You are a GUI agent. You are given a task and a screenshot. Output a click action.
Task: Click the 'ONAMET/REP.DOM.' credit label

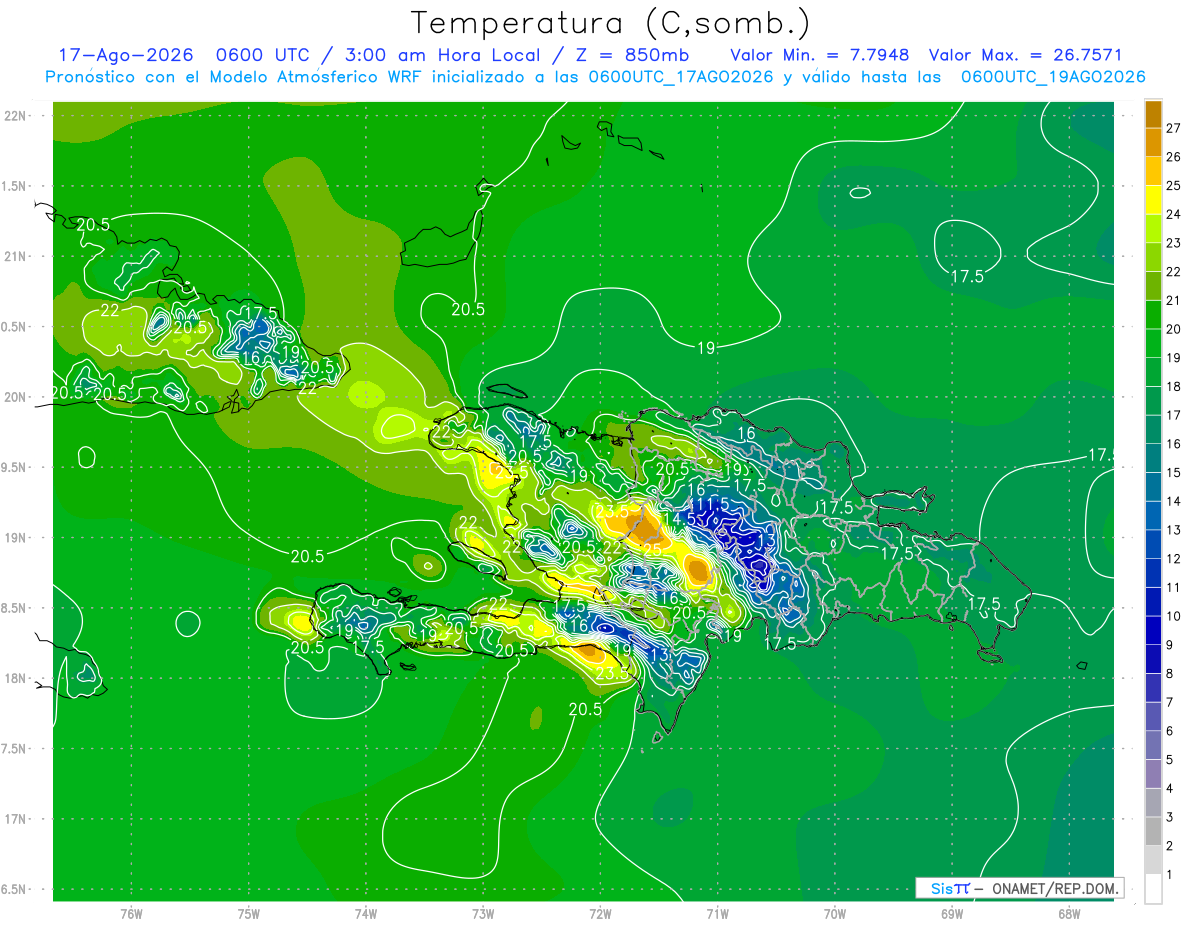click(x=1056, y=888)
